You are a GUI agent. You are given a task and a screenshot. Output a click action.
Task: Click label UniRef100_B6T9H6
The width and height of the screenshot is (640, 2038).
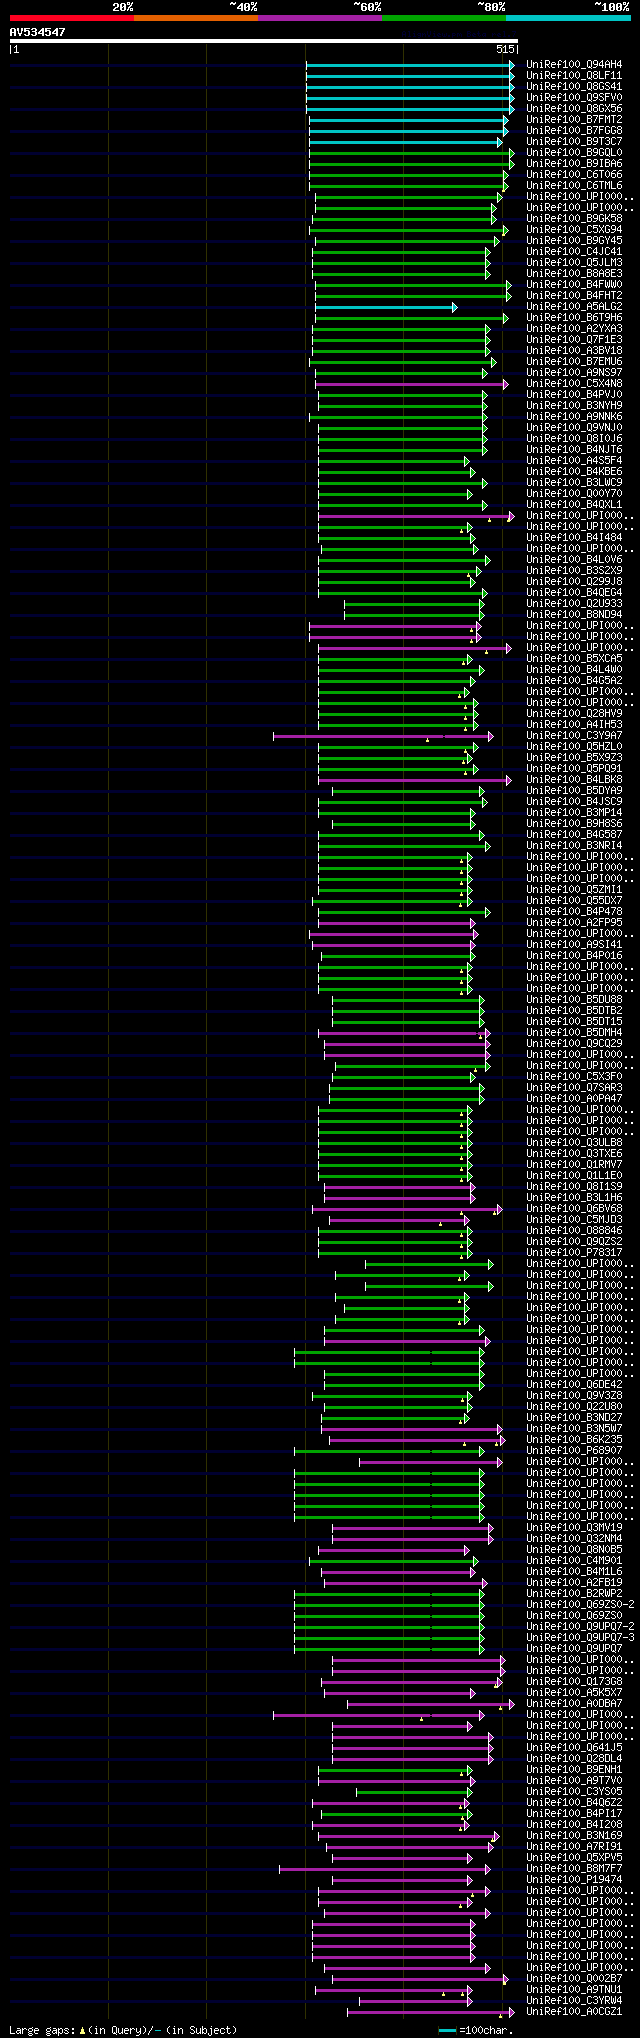[x=574, y=318]
